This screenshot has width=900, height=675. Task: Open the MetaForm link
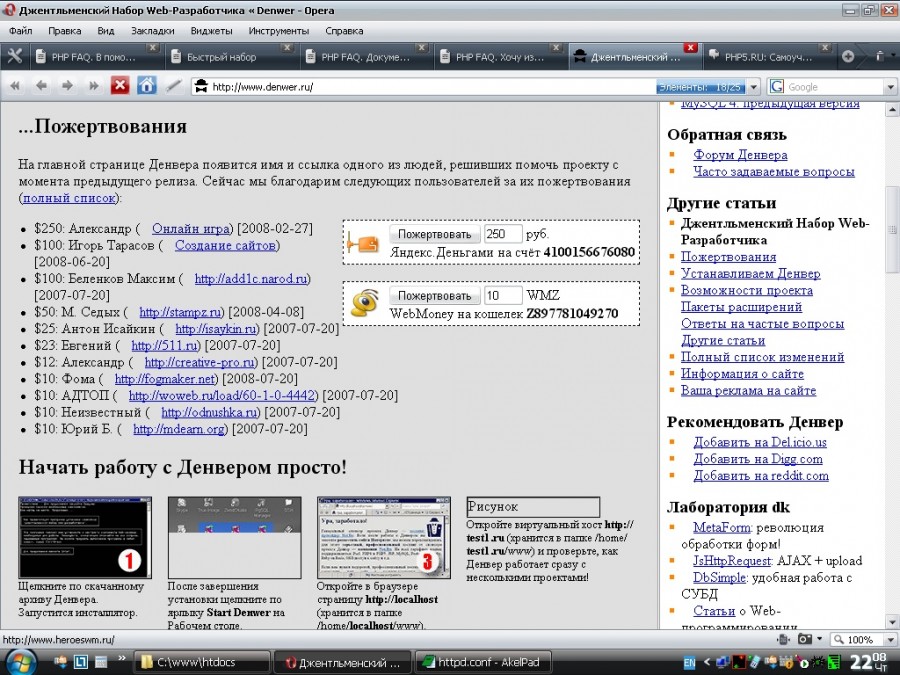coord(722,527)
